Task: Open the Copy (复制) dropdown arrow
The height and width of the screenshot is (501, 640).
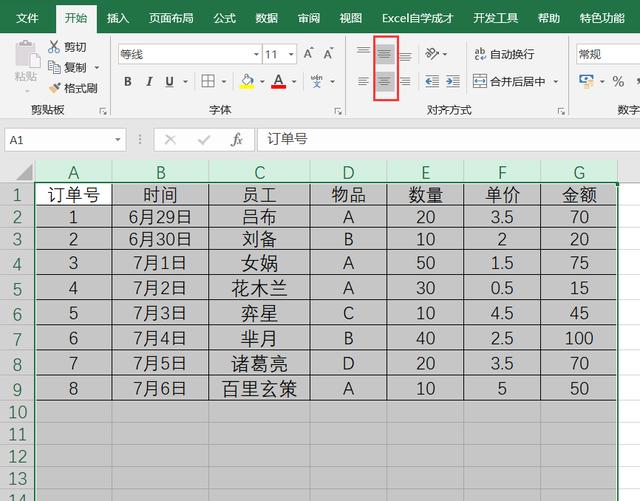Action: (97, 67)
